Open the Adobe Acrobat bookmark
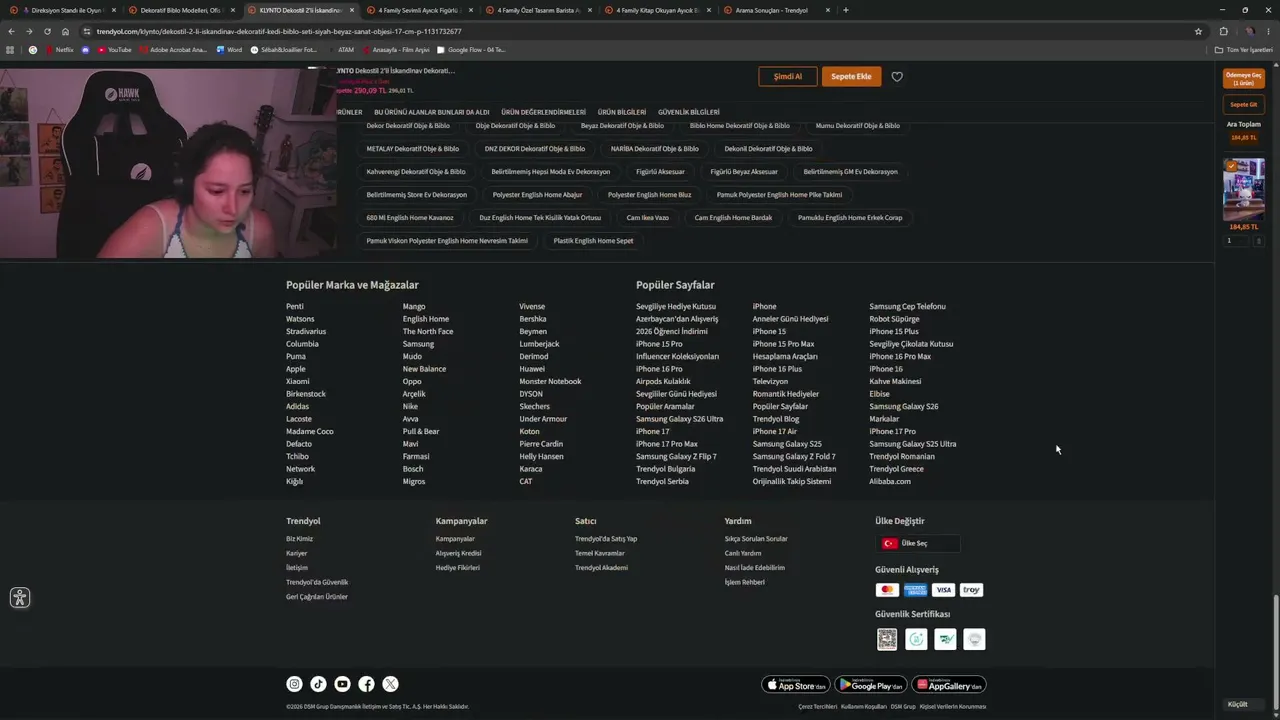 [173, 49]
